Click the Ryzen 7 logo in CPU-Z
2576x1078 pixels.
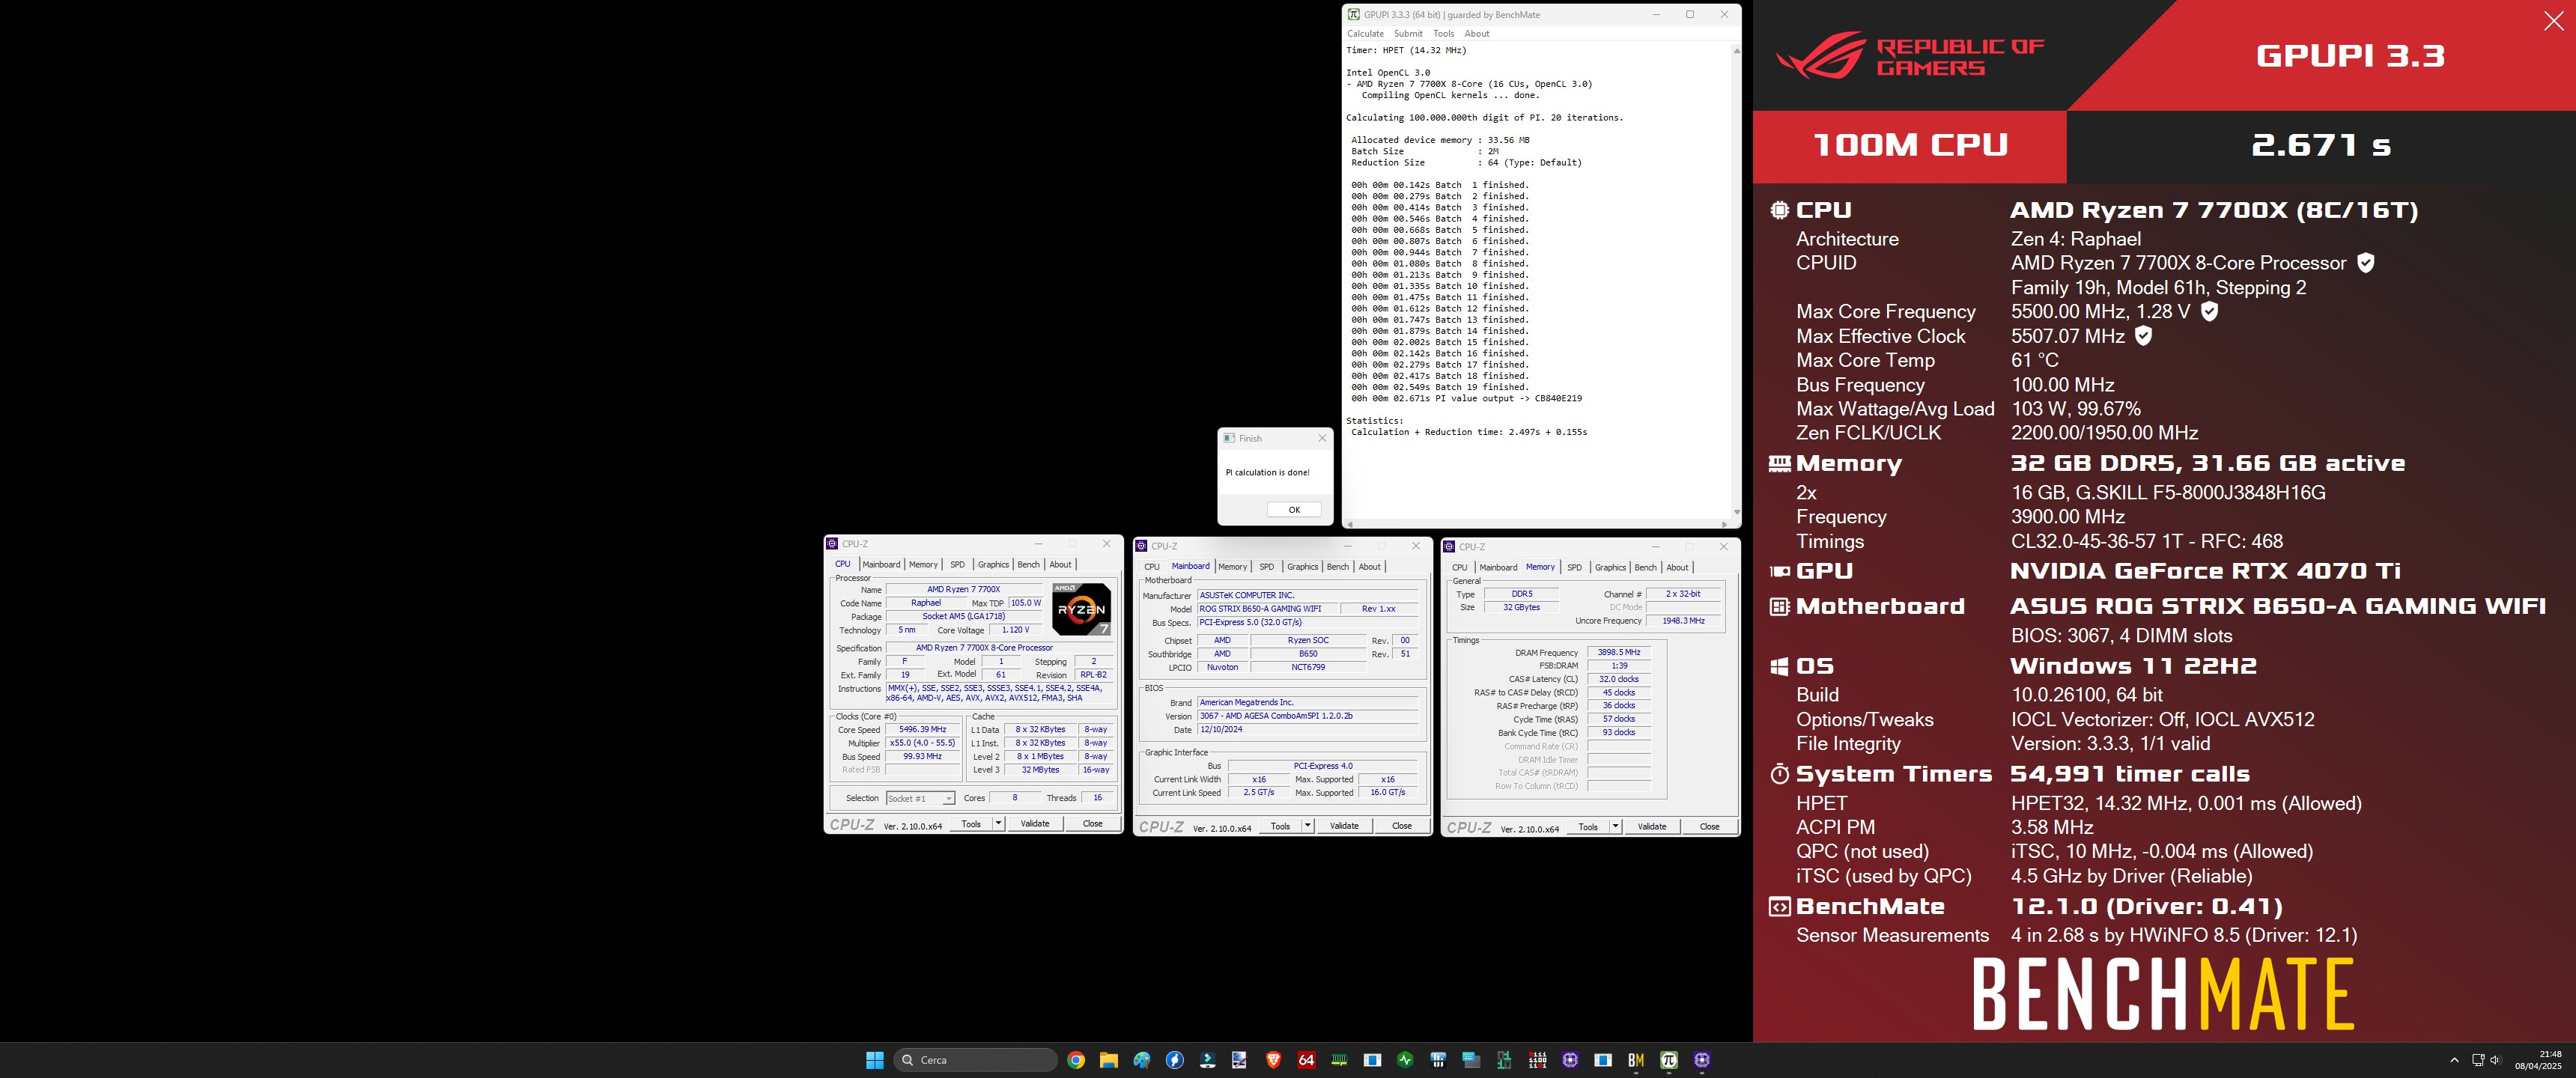point(1081,609)
